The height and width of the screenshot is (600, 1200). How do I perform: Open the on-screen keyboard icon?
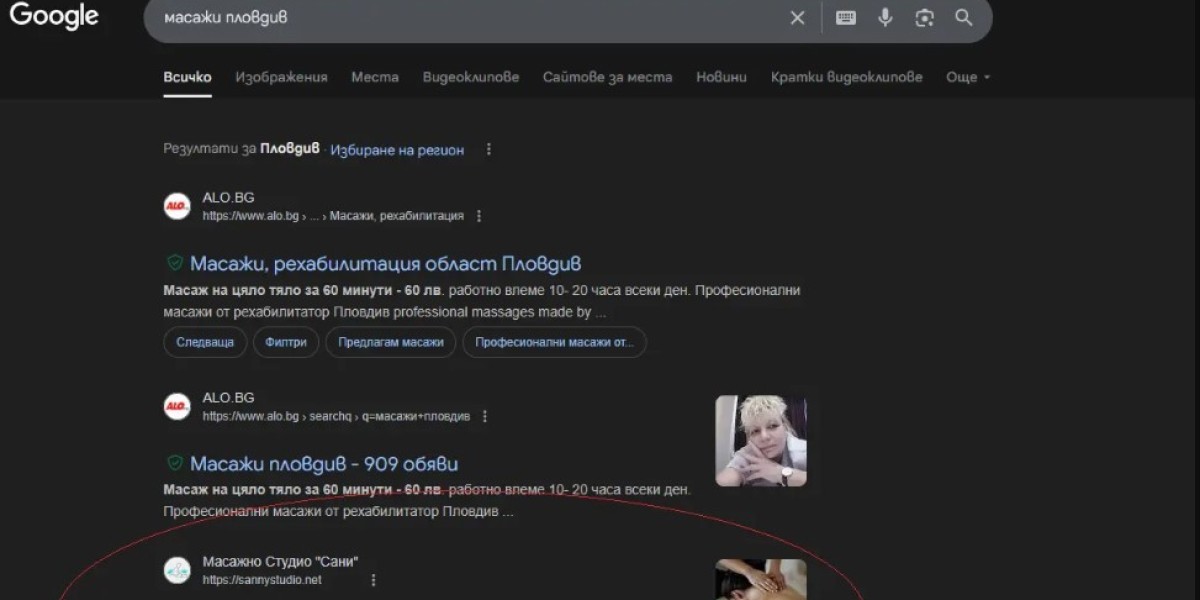(x=846, y=17)
